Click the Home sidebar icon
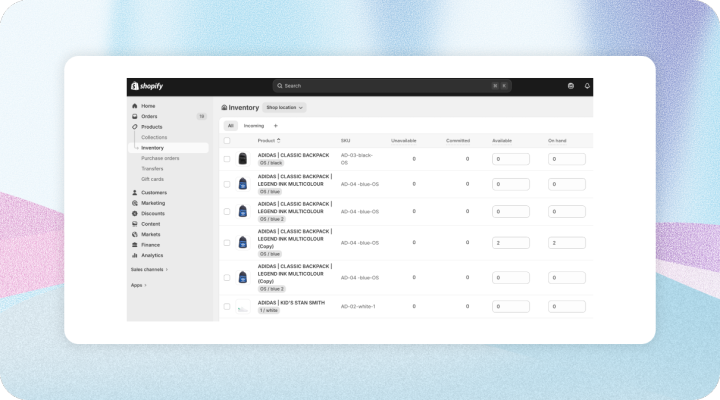Image resolution: width=720 pixels, height=400 pixels. 135,106
